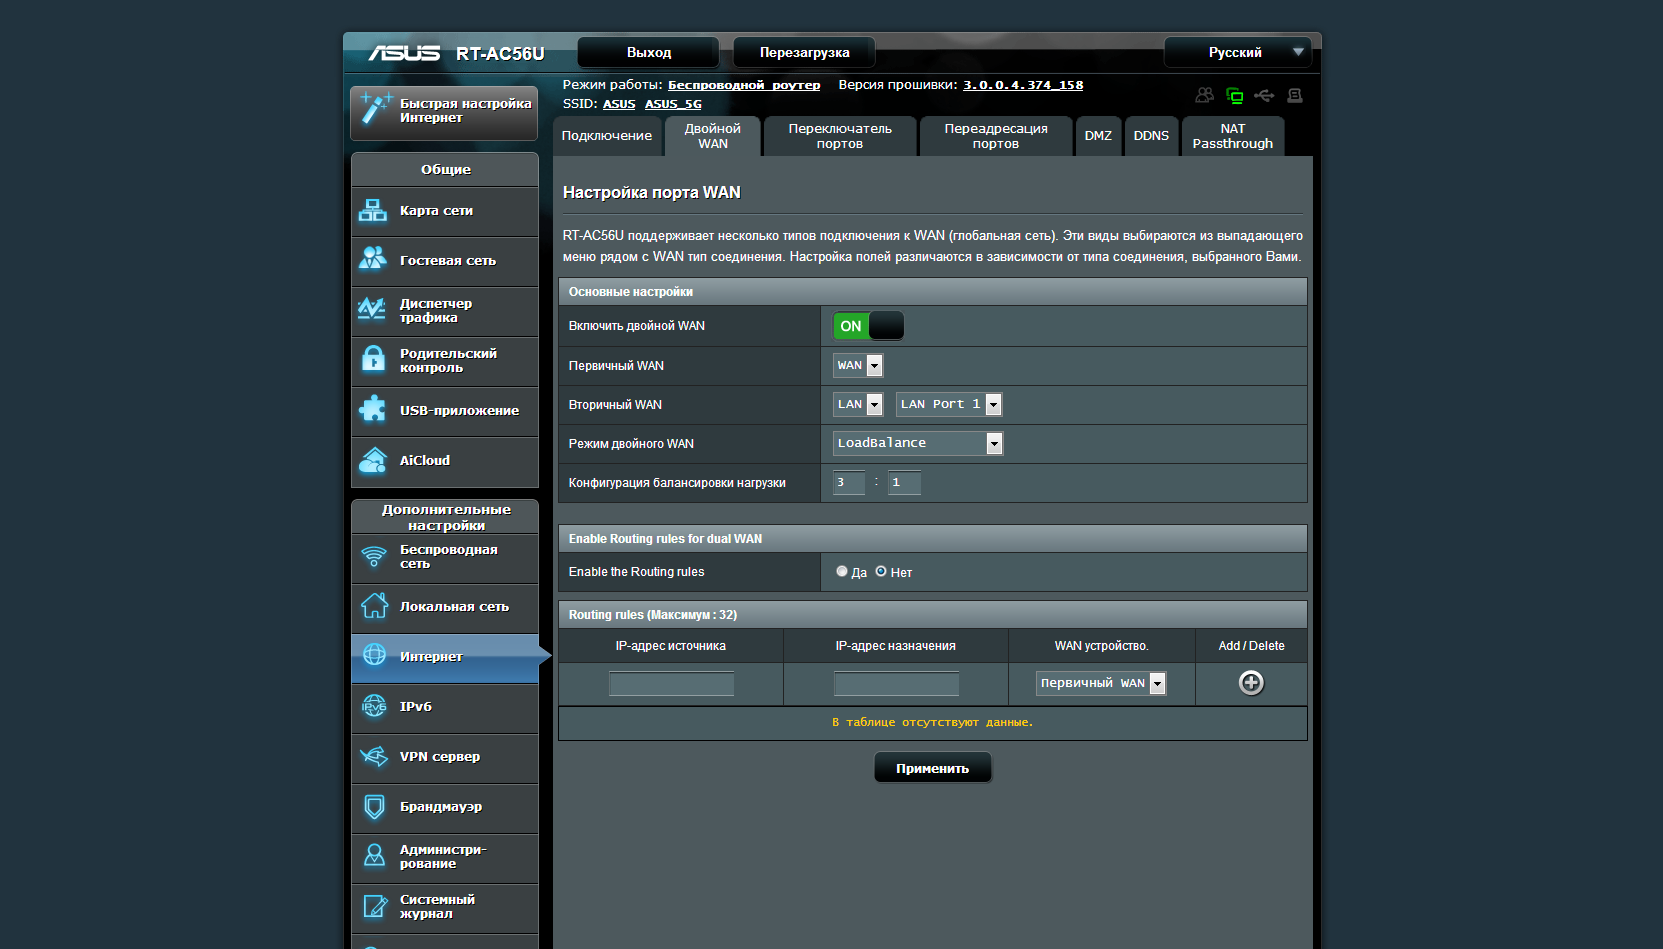
Task: Click the guest clients status icon
Action: point(1205,95)
